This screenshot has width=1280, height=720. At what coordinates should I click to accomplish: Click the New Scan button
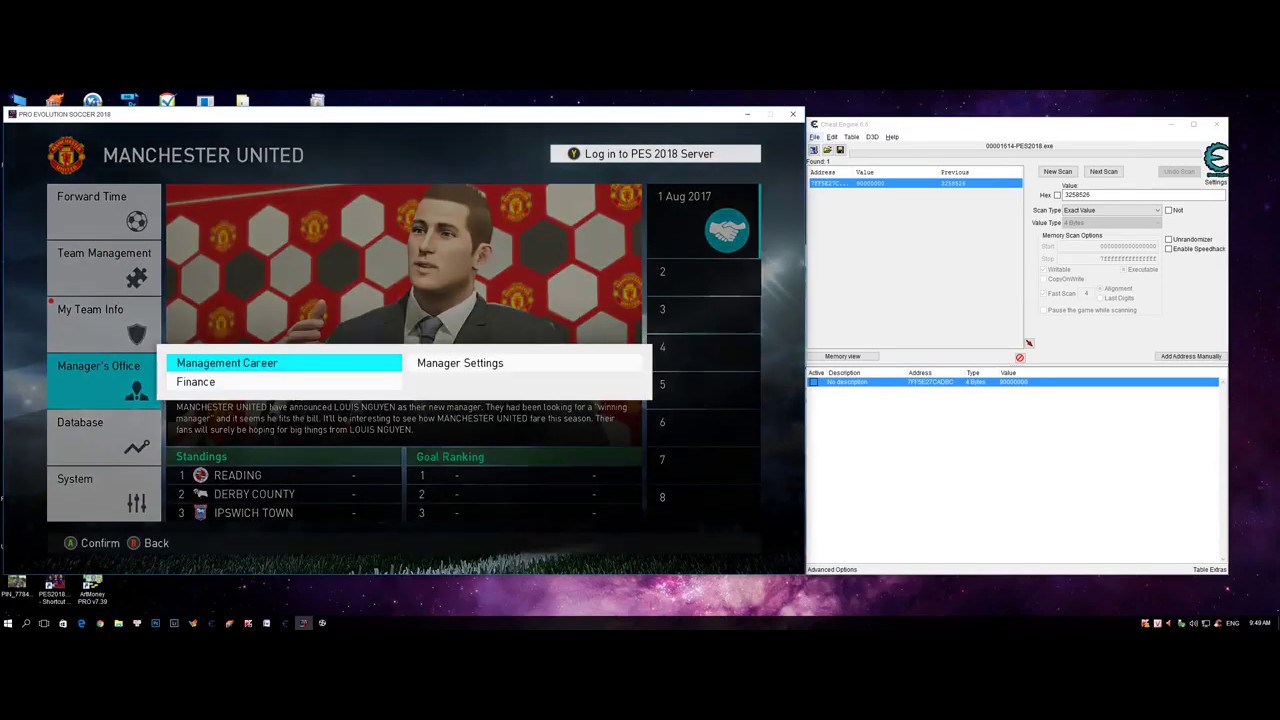tap(1058, 171)
